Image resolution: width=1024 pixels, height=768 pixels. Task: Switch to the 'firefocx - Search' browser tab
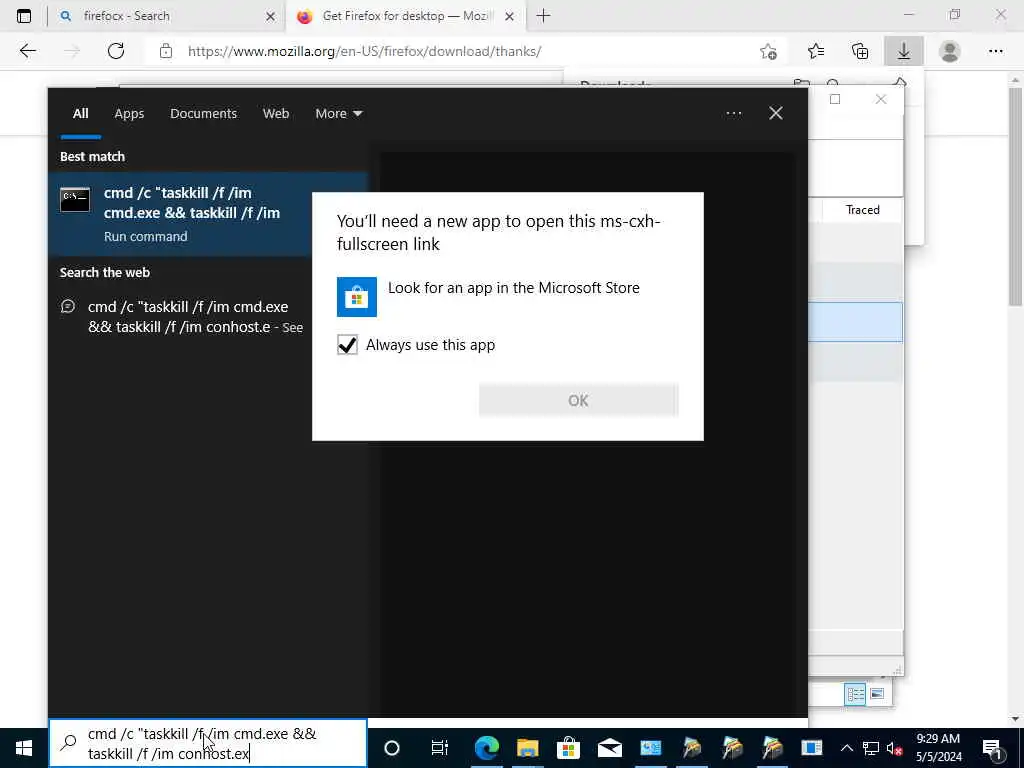pos(165,16)
